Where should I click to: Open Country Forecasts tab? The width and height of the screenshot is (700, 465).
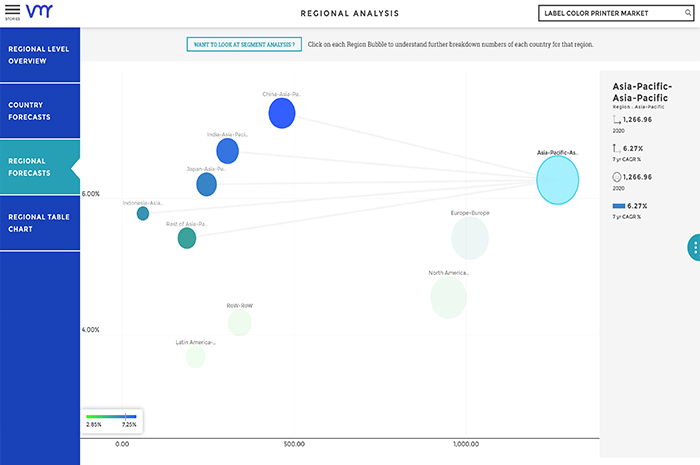pyautogui.click(x=40, y=111)
